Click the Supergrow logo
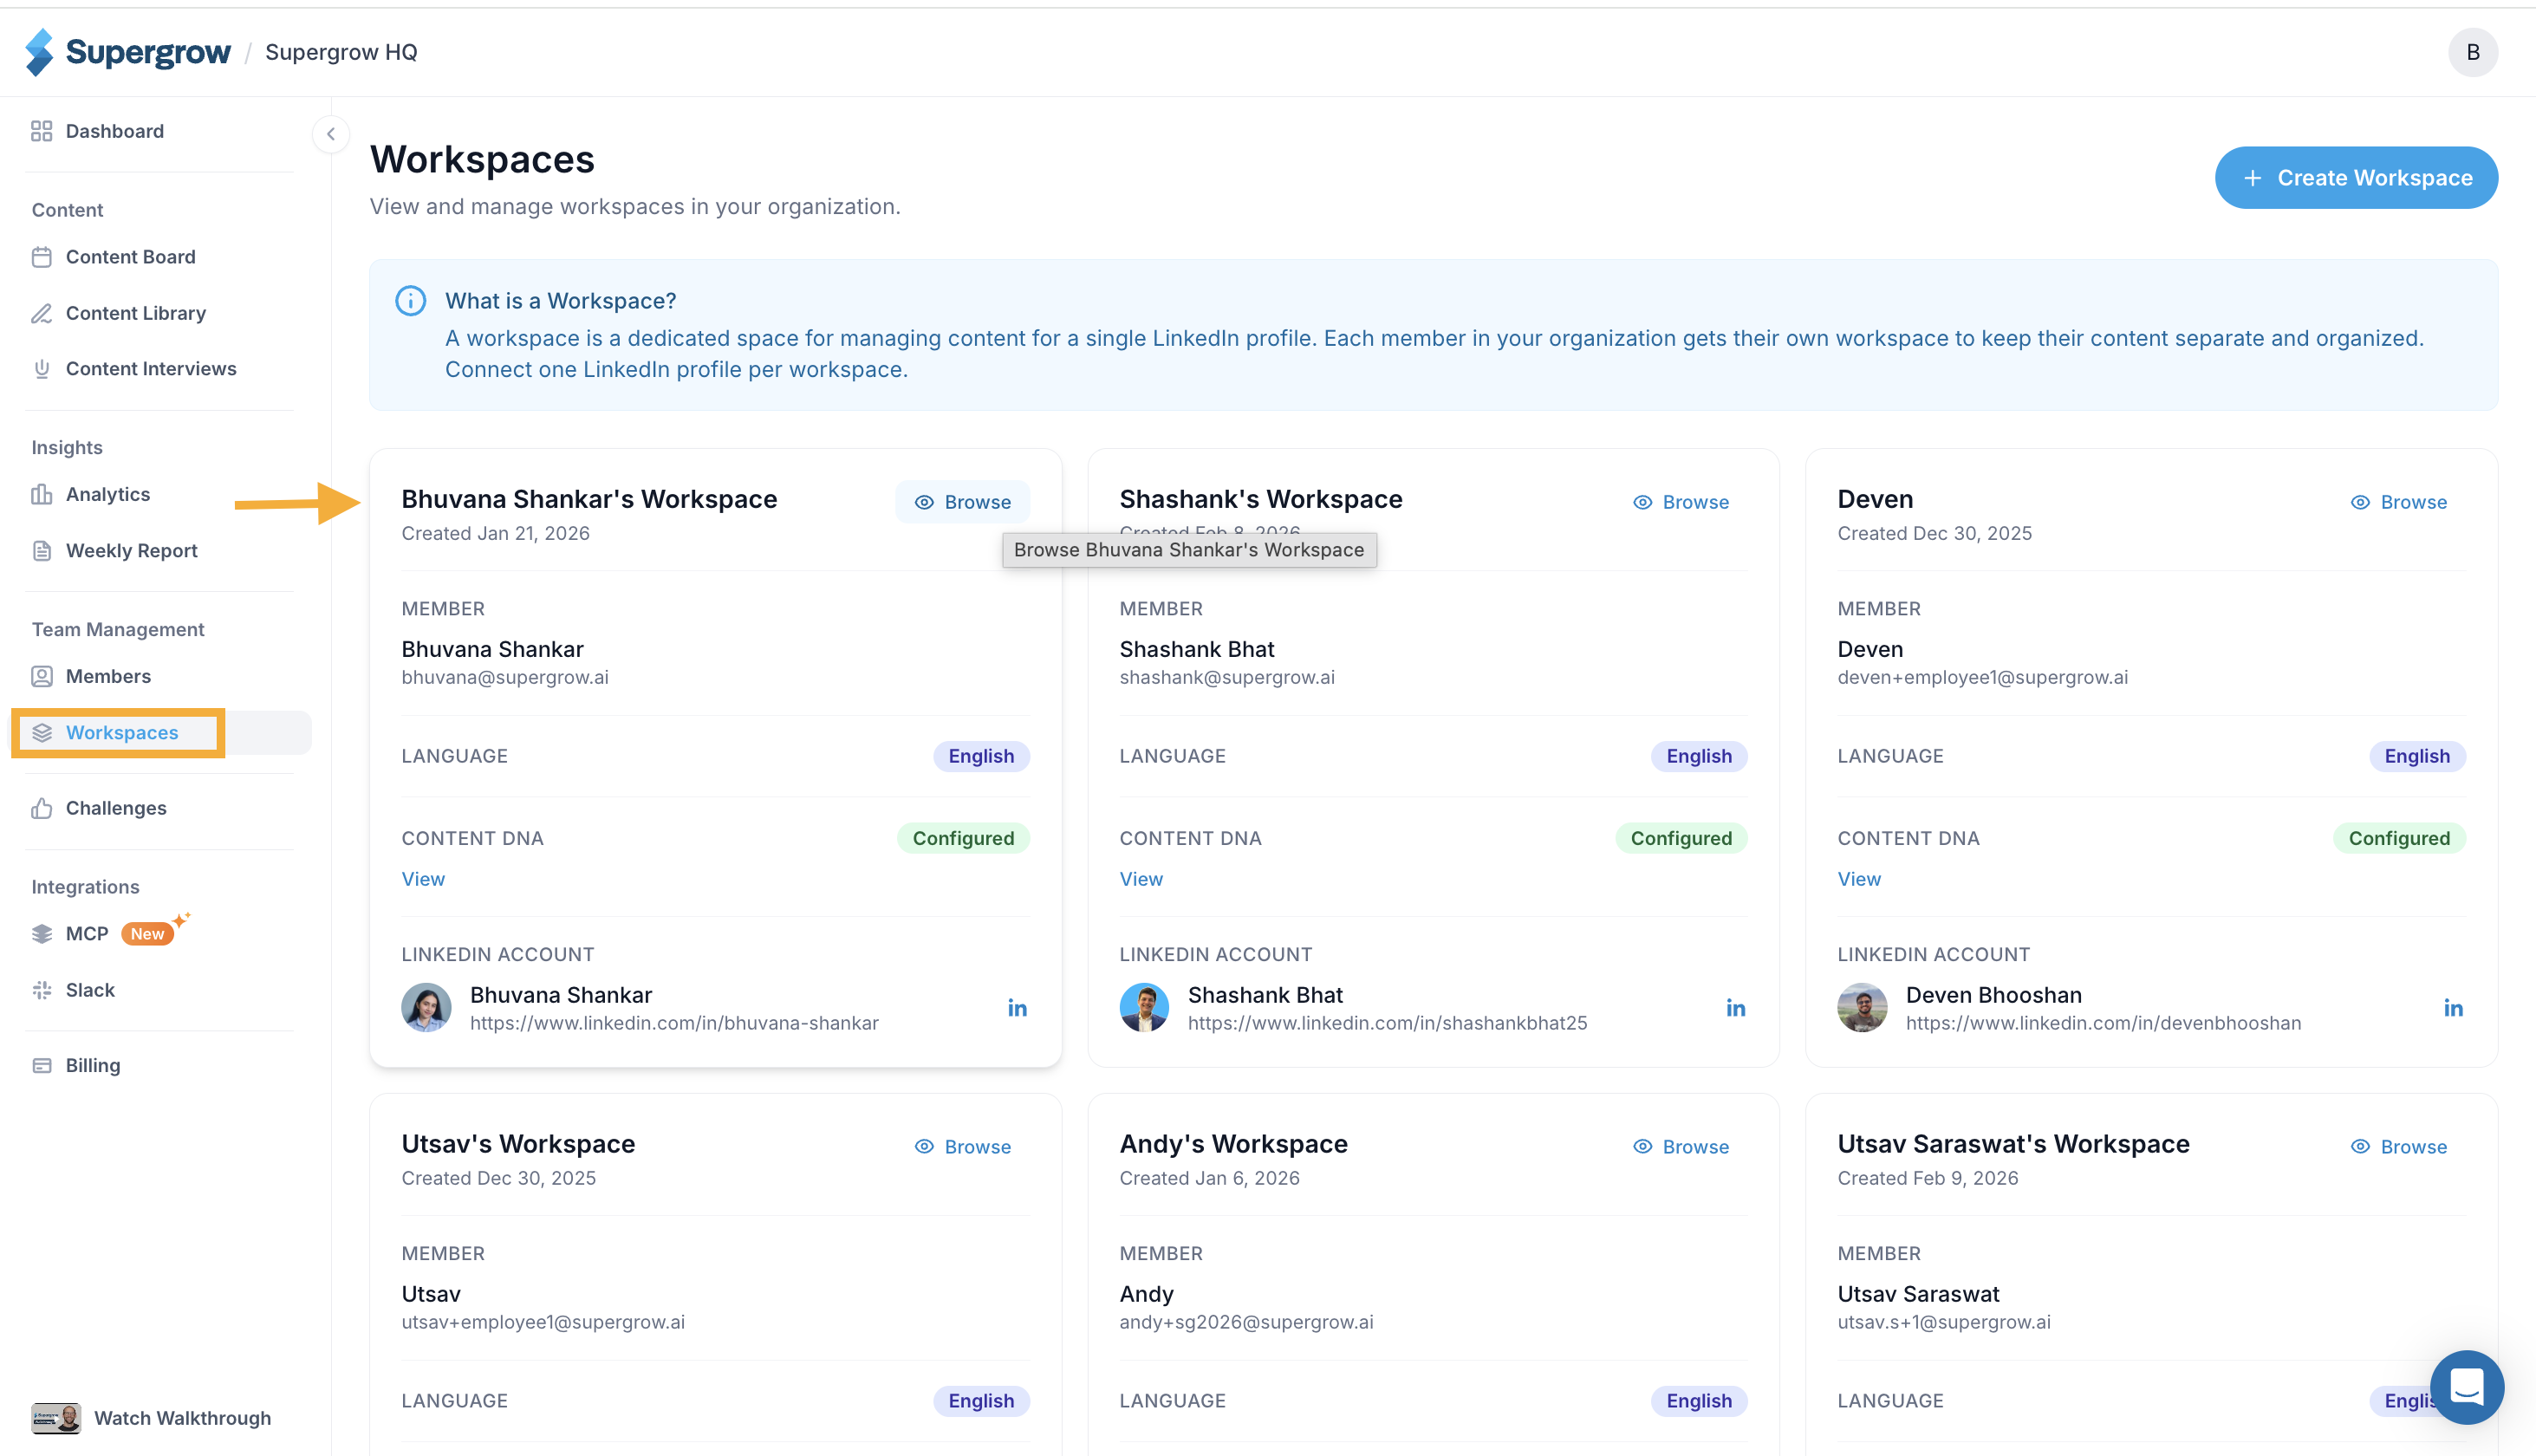 [128, 52]
